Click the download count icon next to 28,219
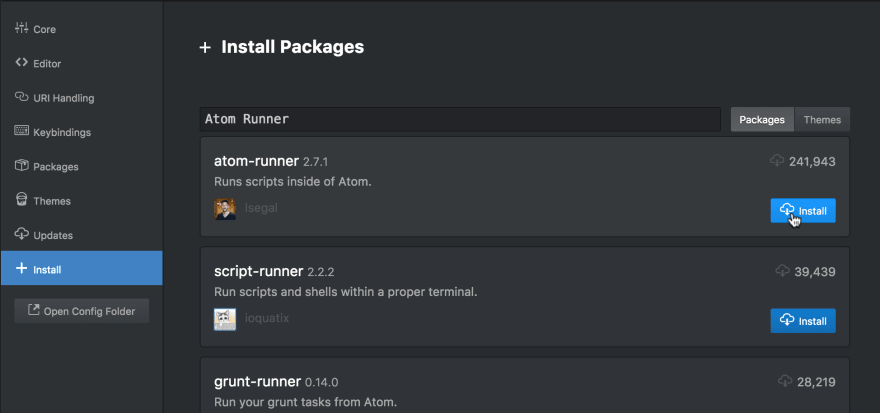Screen dimensions: 880x413 coord(785,382)
